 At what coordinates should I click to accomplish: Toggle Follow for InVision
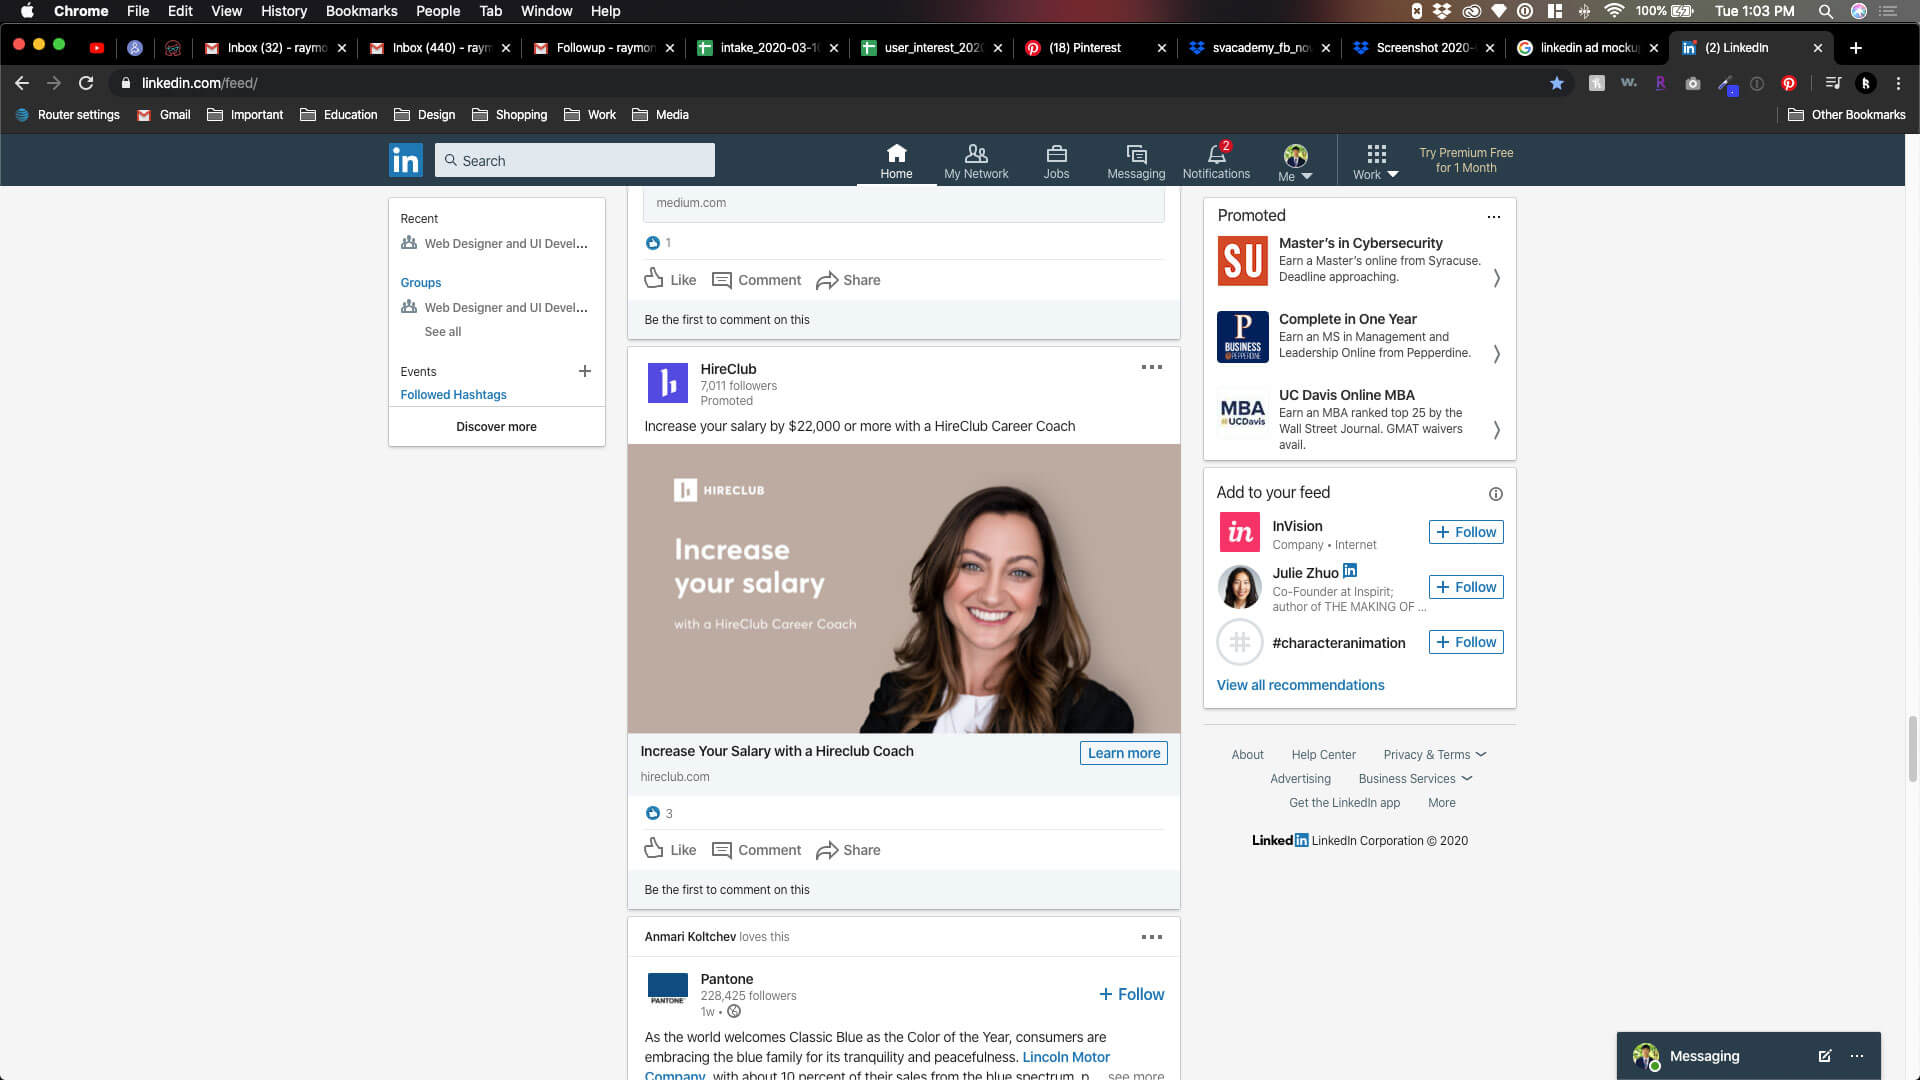point(1466,532)
